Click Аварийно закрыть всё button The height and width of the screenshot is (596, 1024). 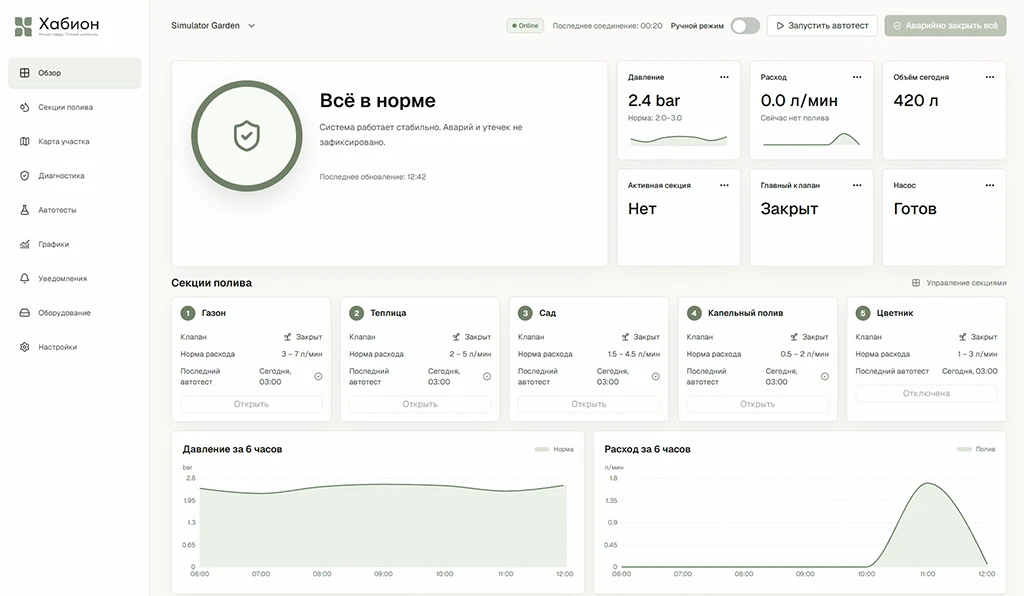945,26
